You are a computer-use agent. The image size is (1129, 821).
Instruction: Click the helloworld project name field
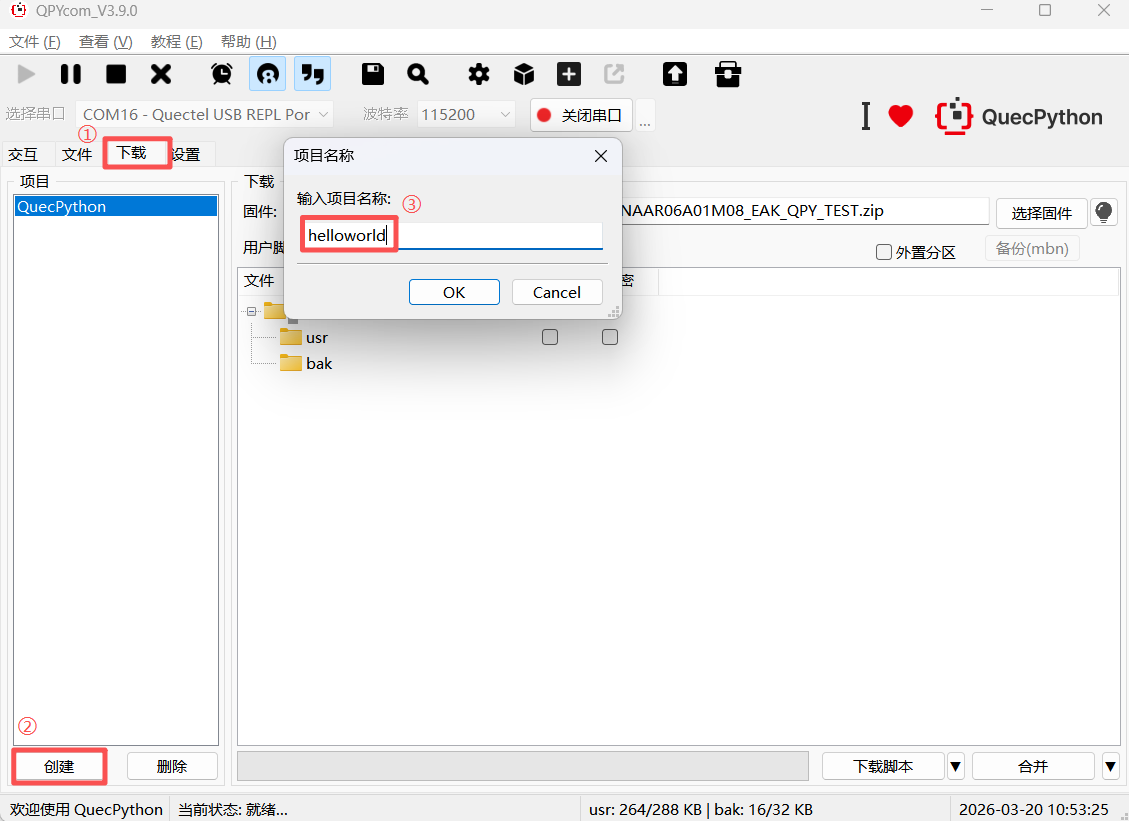tap(454, 236)
